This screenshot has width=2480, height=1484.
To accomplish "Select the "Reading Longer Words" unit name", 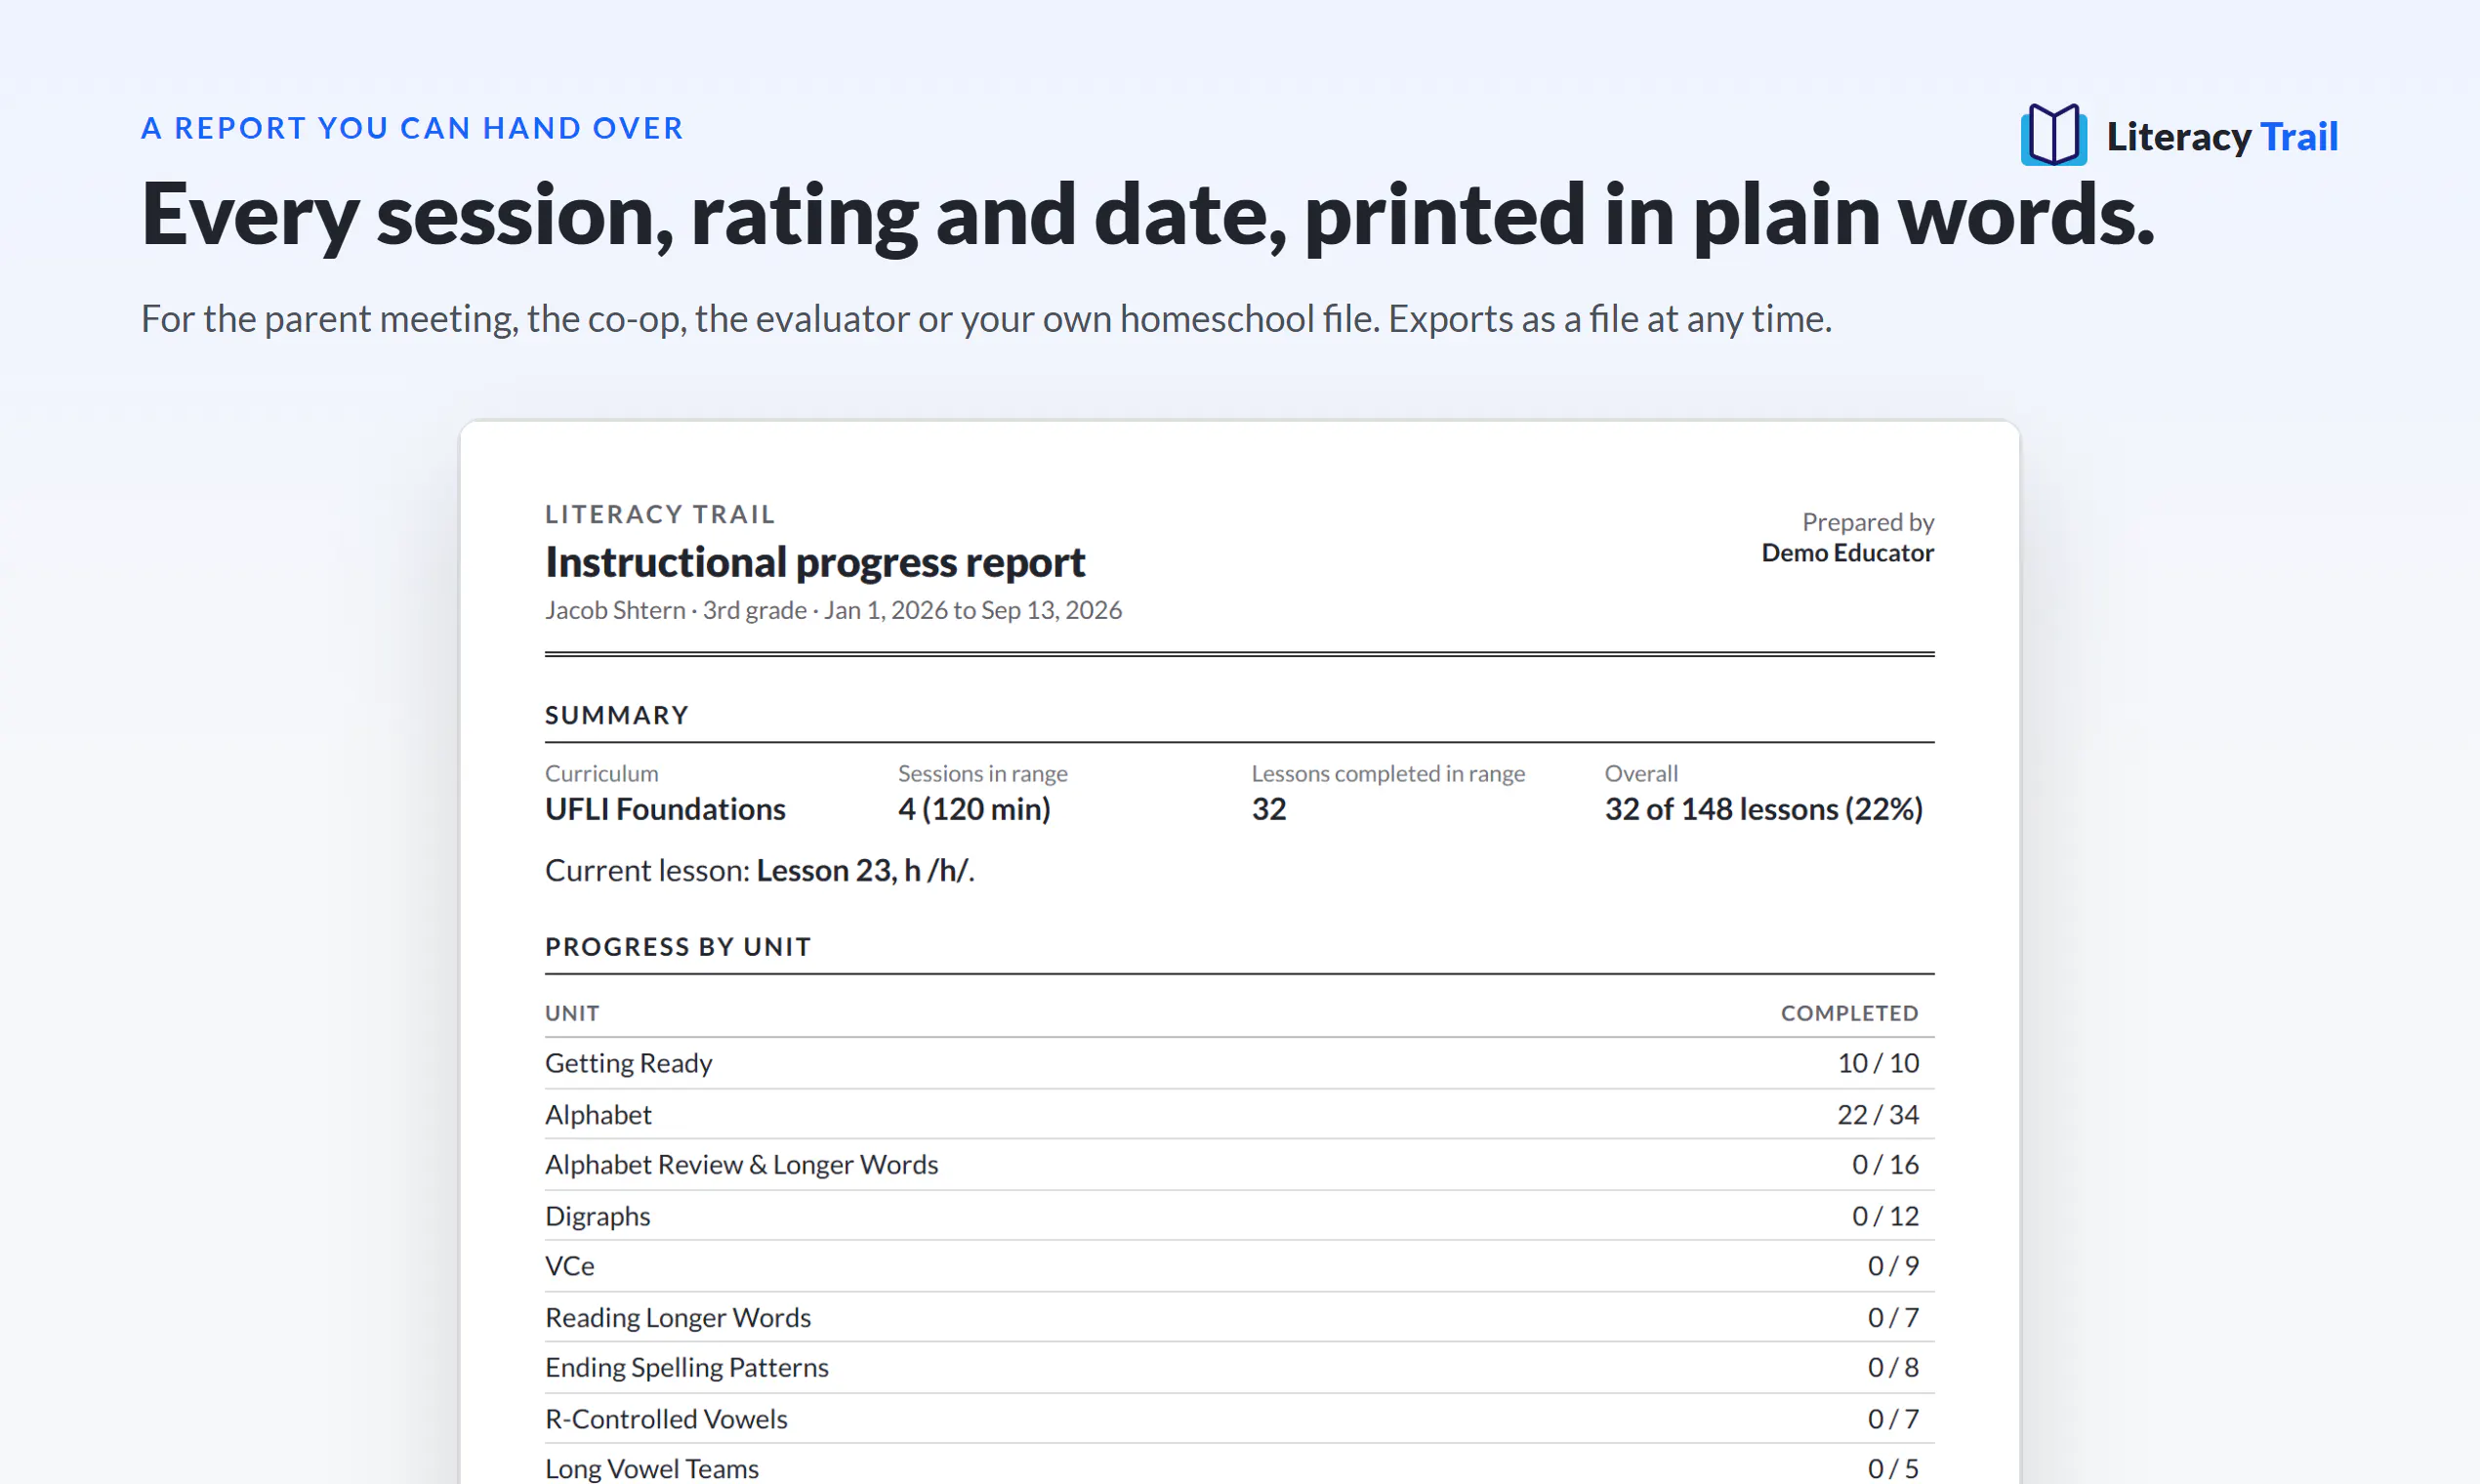I will pyautogui.click(x=677, y=1317).
